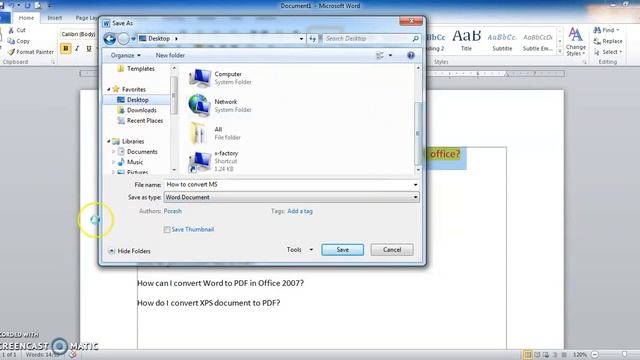Apply the Title style in Word
The width and height of the screenshot is (640, 360).
coord(466,40)
